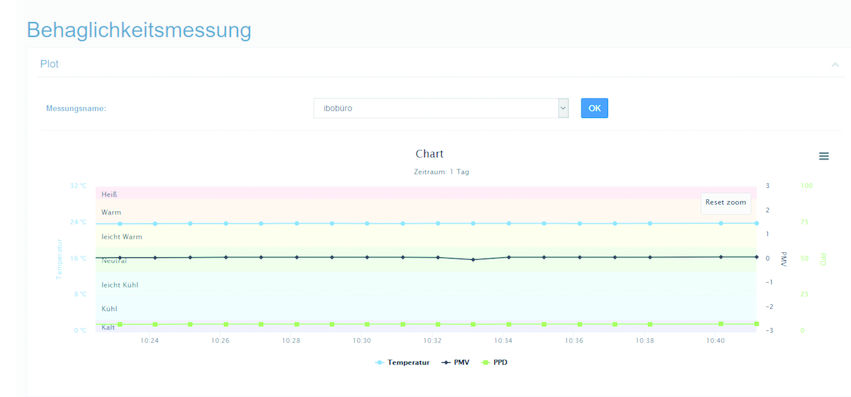Collapse the Plot panel with chevron
The width and height of the screenshot is (851, 397).
point(835,65)
